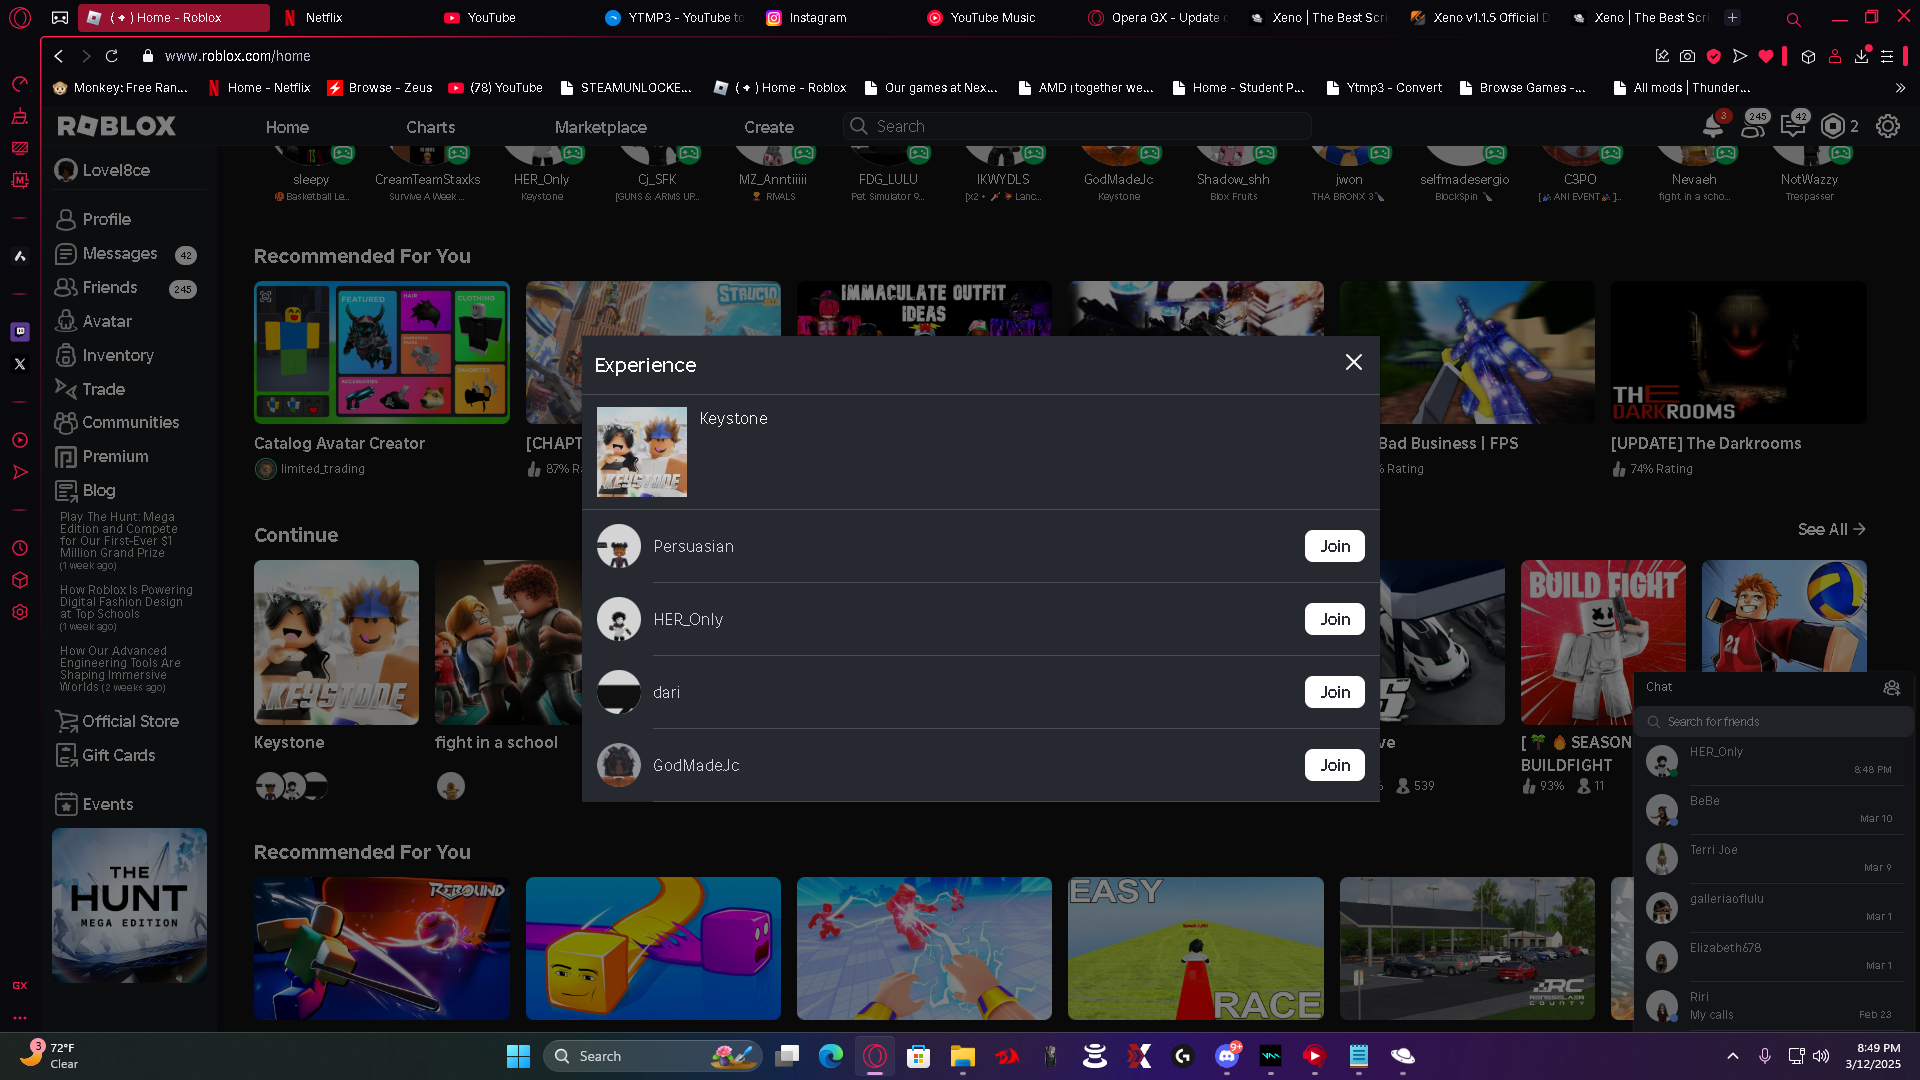The image size is (1920, 1080).
Task: Open The Hunt Mega Edition banner
Action: (x=129, y=905)
